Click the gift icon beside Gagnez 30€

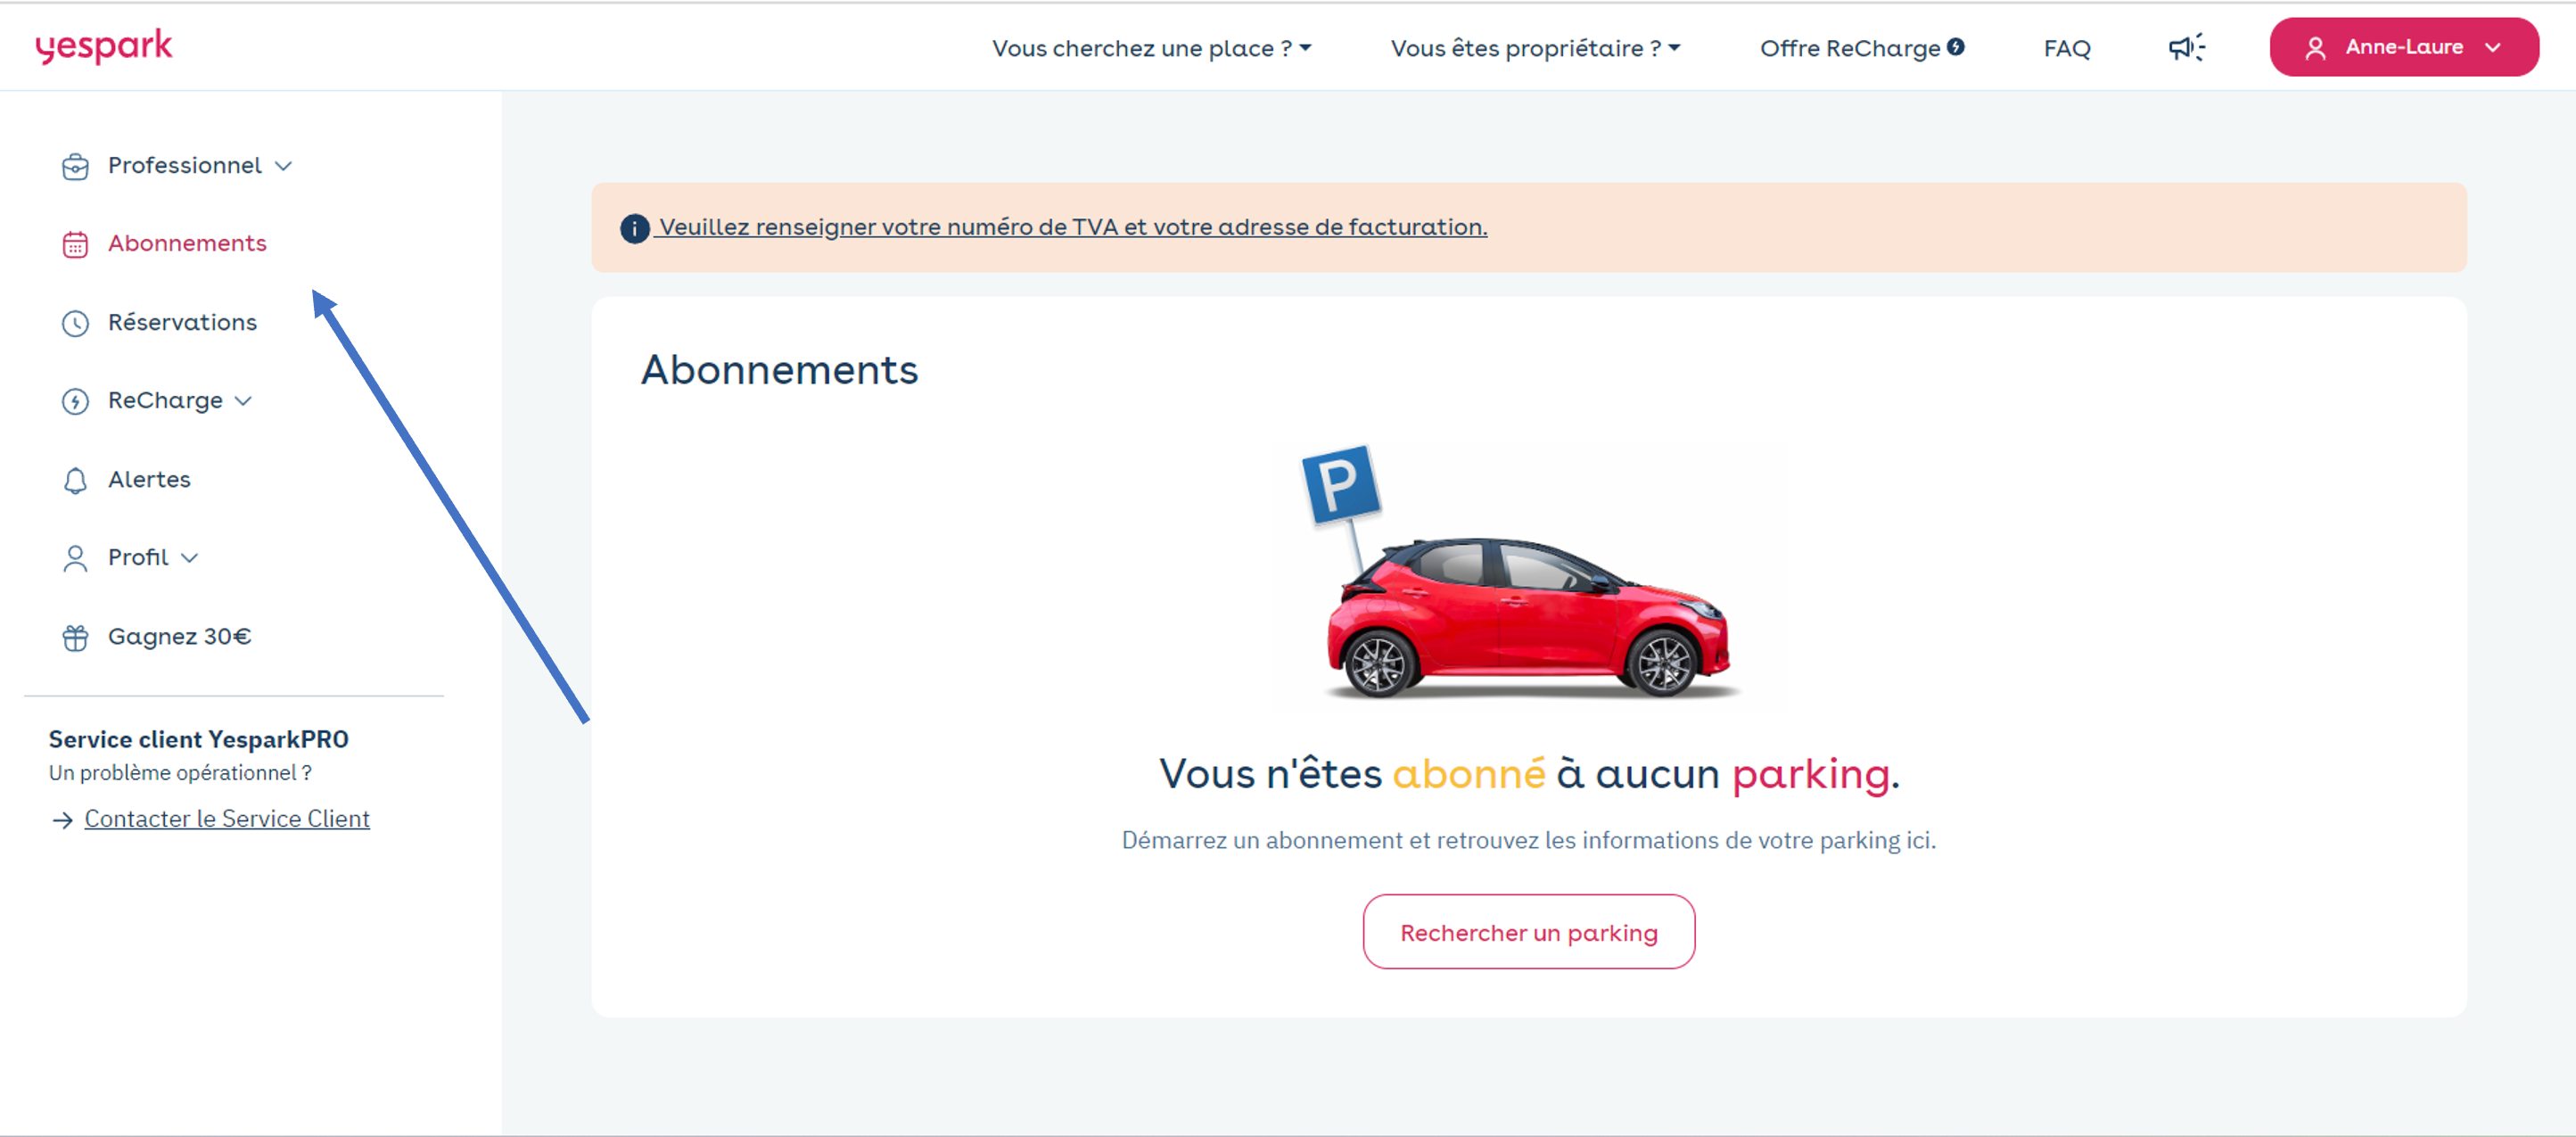75,637
